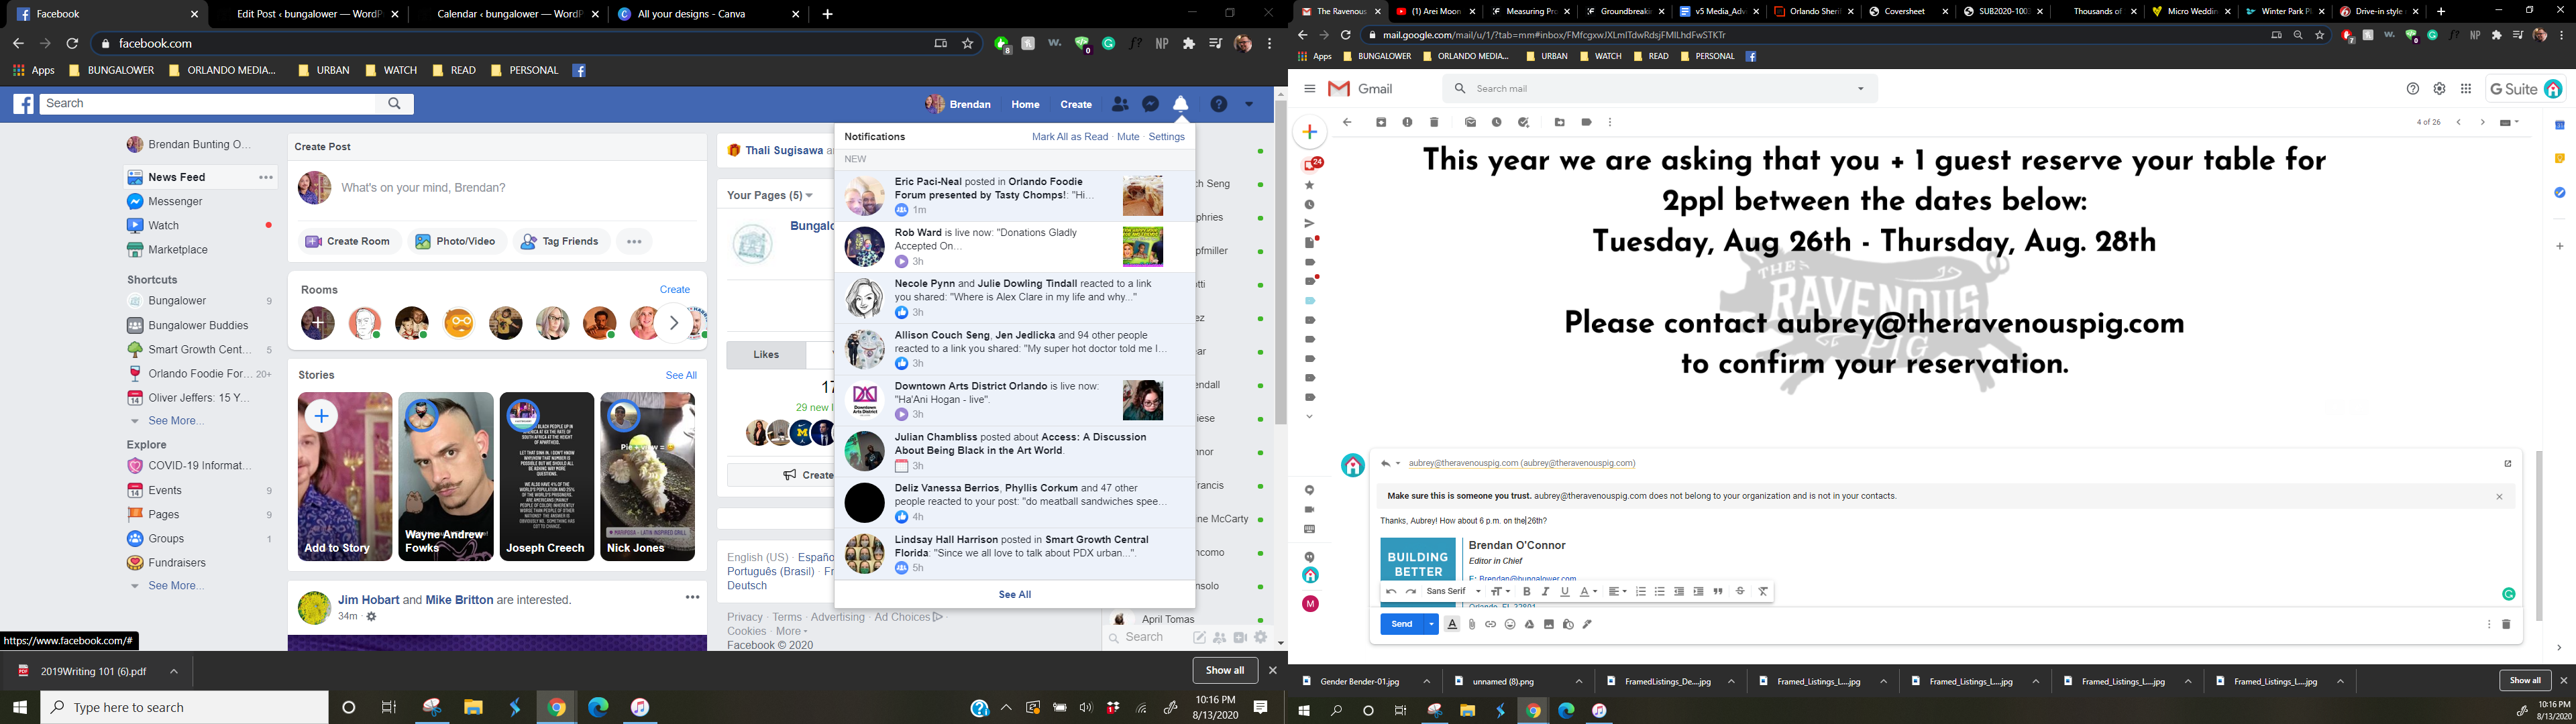Add the email to Tasks
This screenshot has width=2576, height=724.
point(1523,123)
